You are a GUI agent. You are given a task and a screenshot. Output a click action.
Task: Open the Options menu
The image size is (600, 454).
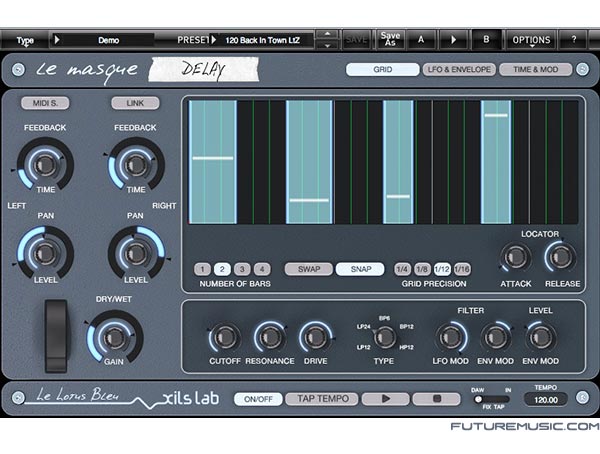coord(531,40)
